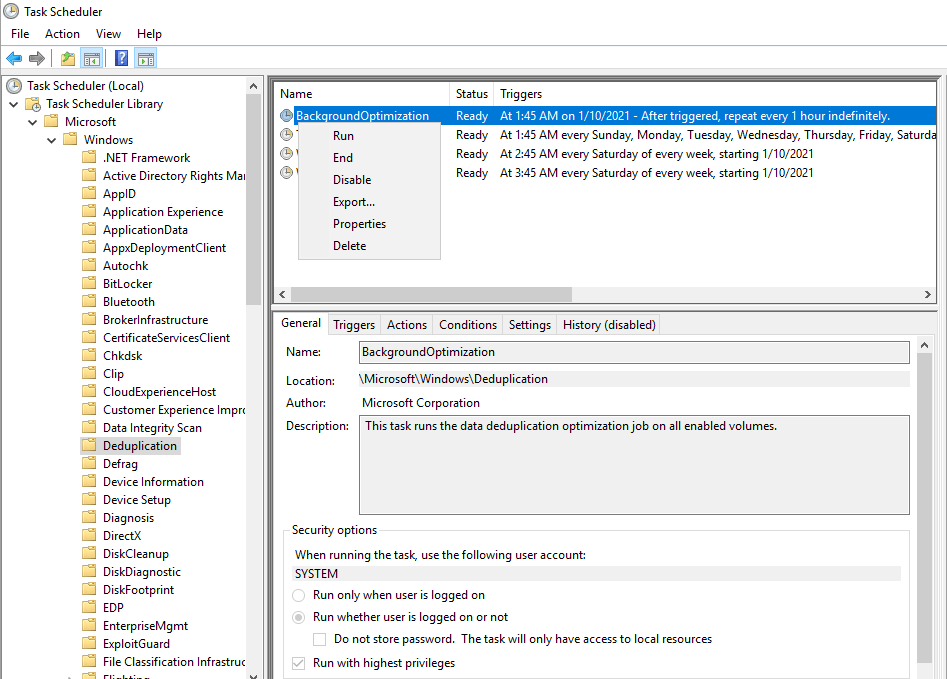
Task: Click the folder icon beside Defrag
Action: coord(89,463)
